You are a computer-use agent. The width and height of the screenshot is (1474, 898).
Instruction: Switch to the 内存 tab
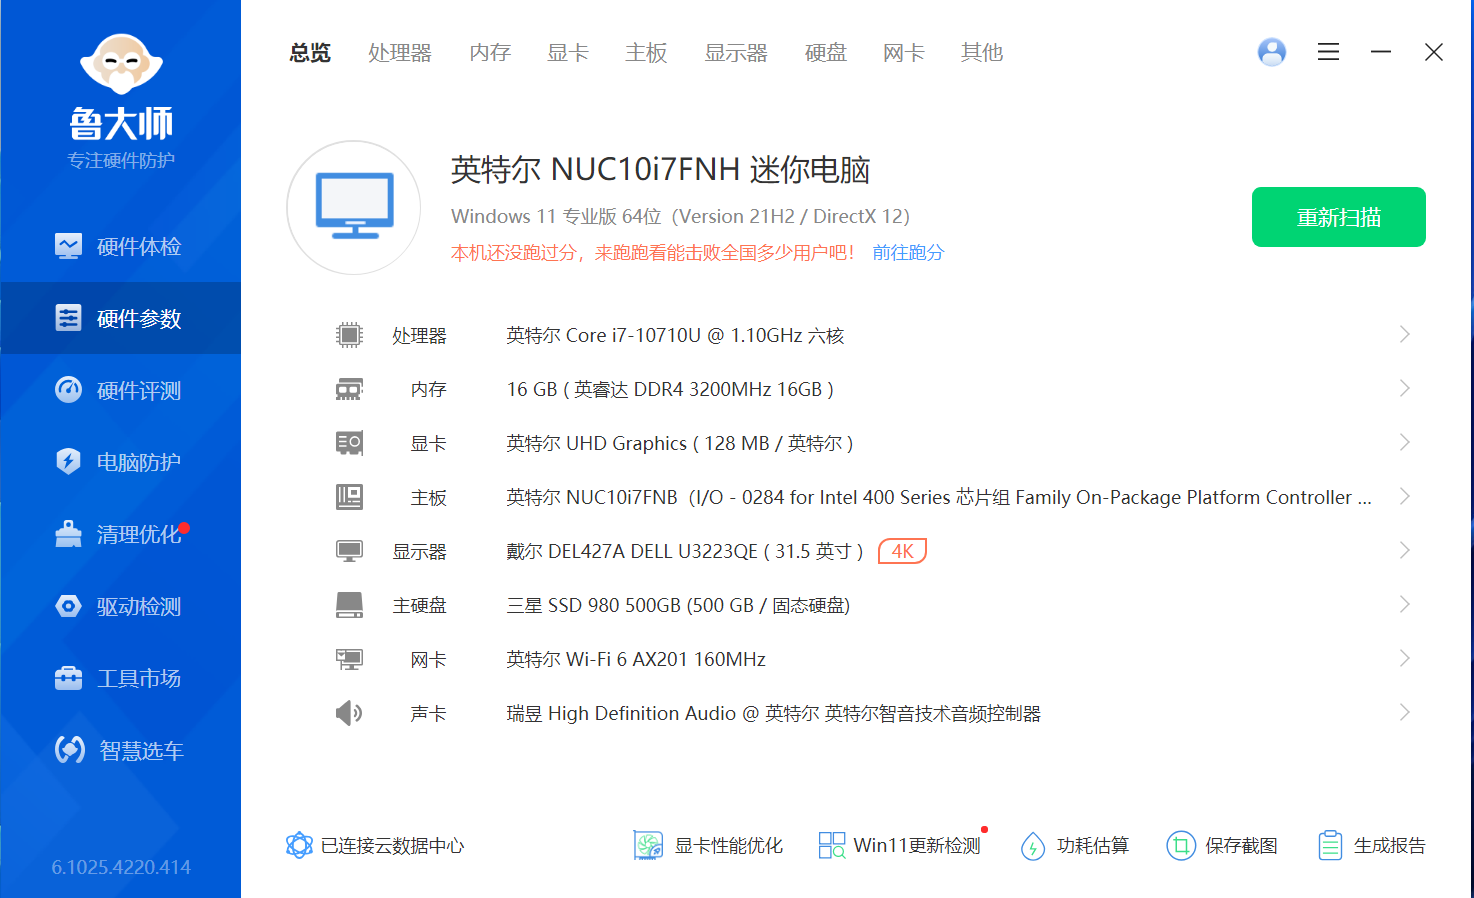pos(490,53)
